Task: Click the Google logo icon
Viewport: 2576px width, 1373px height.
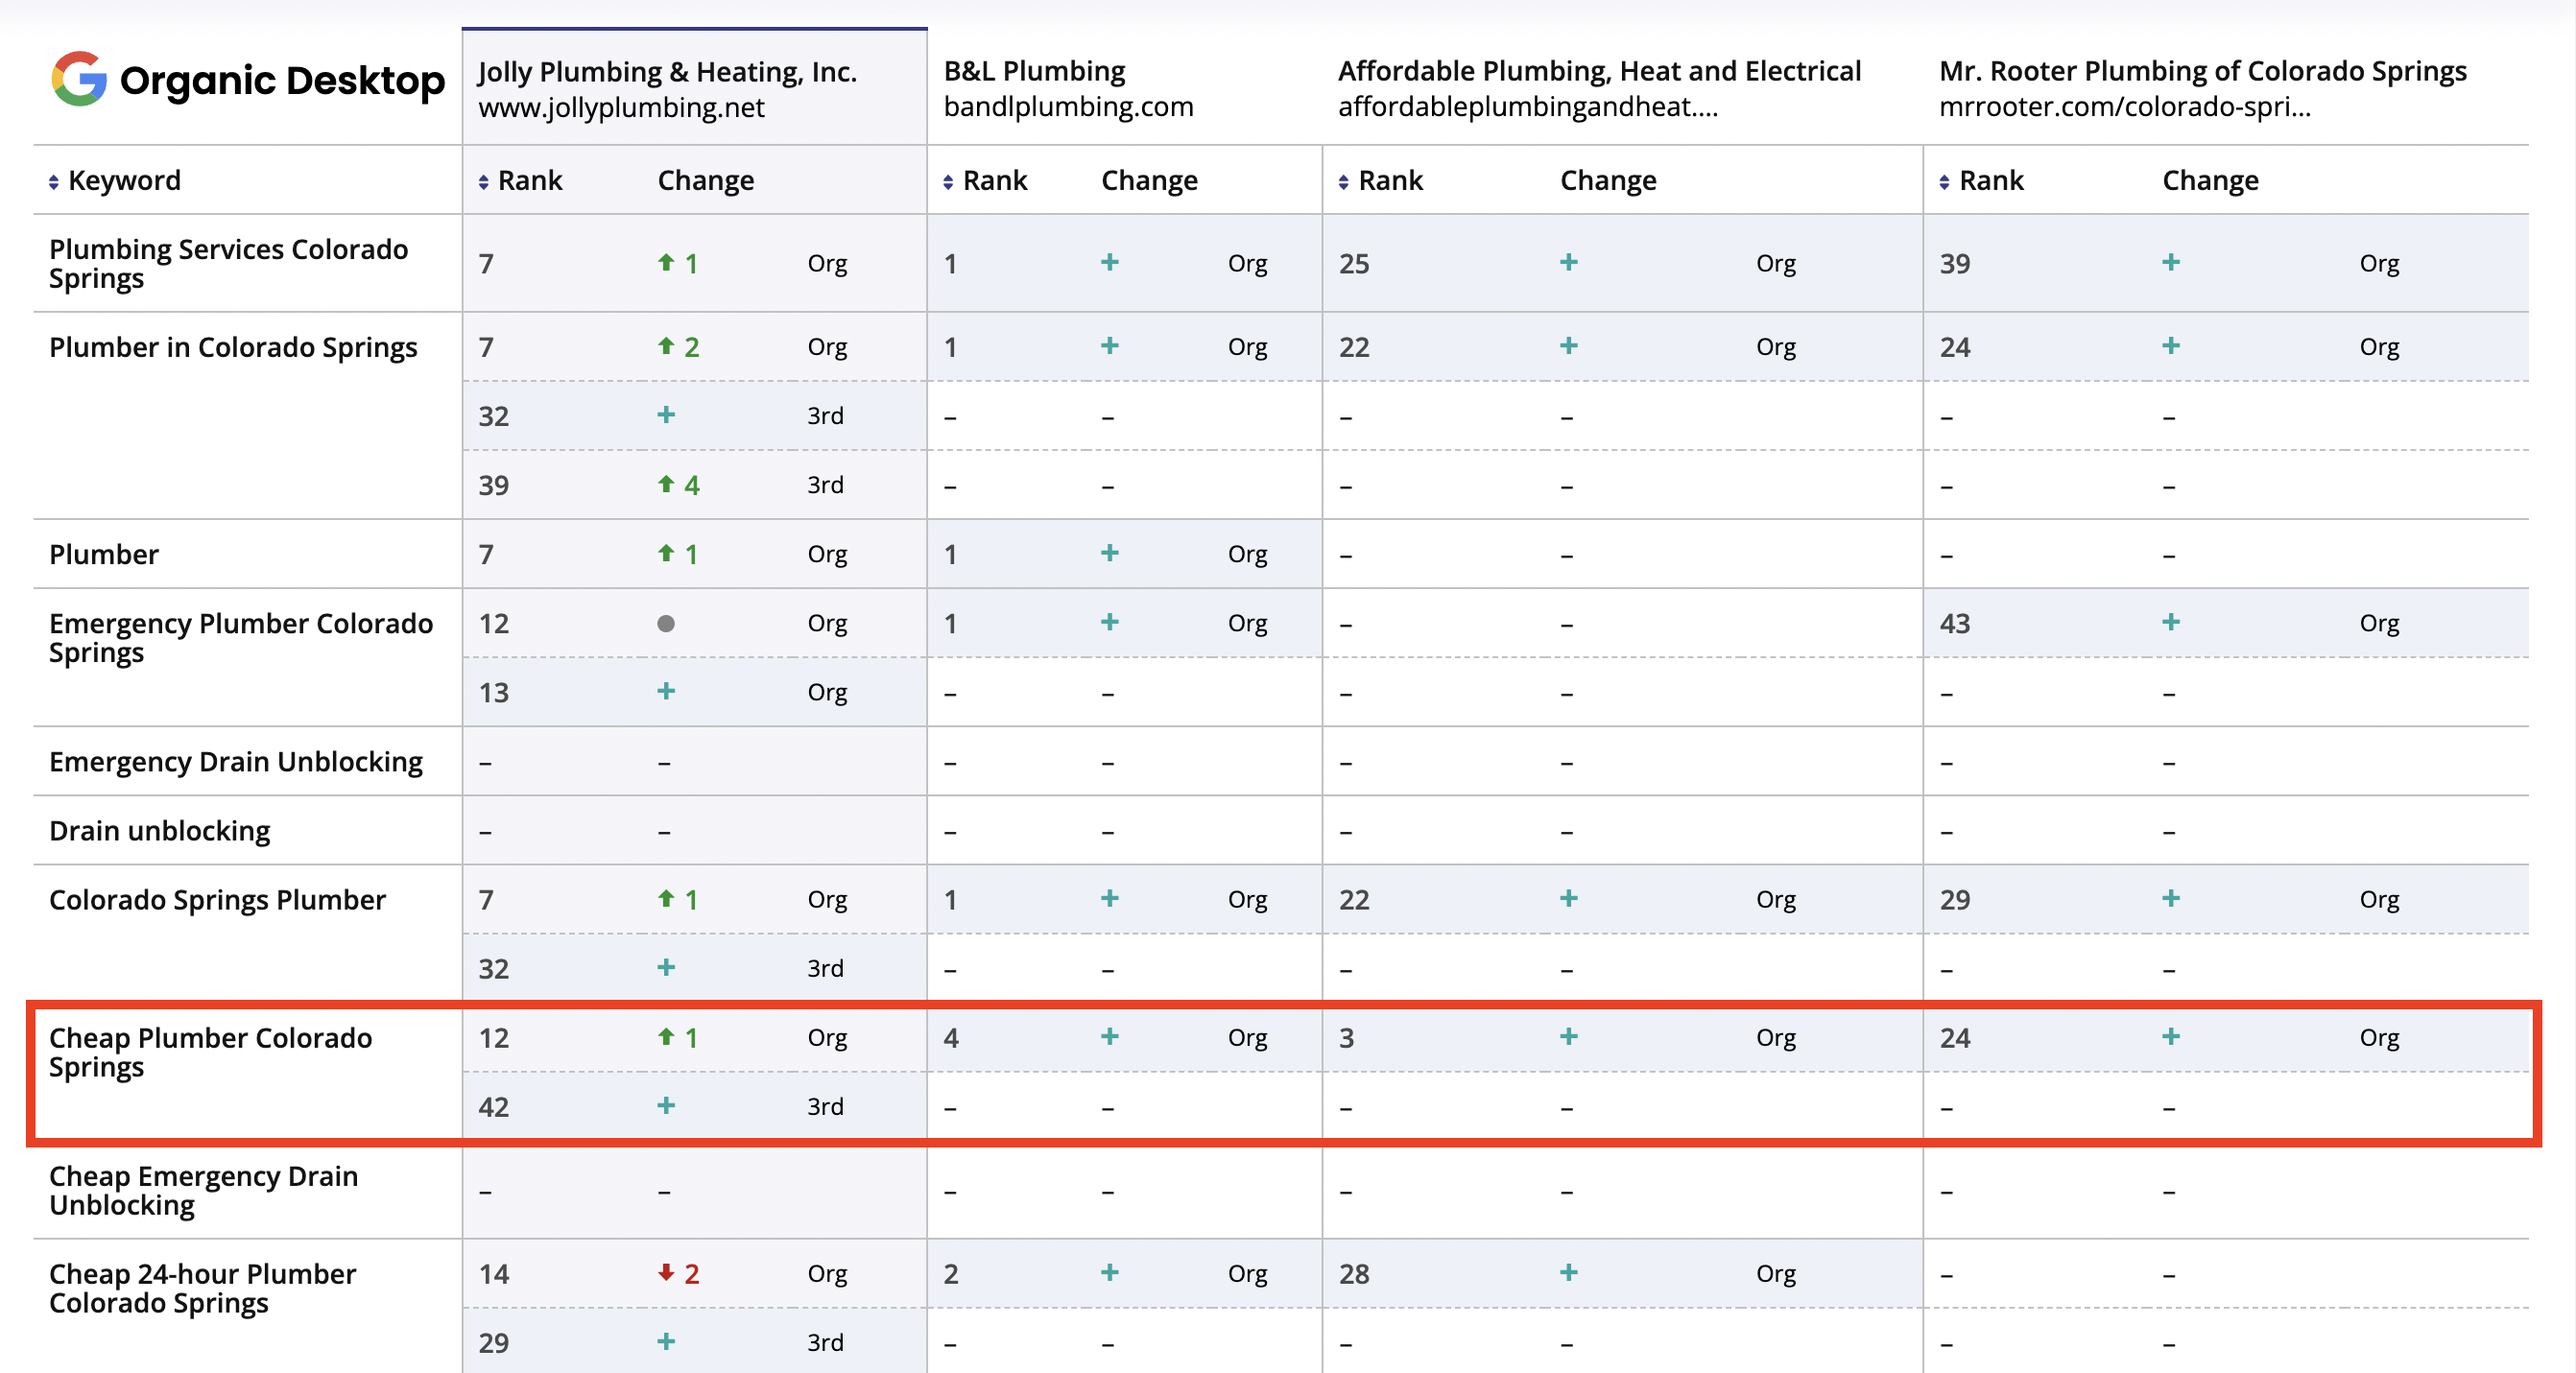Action: (x=79, y=79)
